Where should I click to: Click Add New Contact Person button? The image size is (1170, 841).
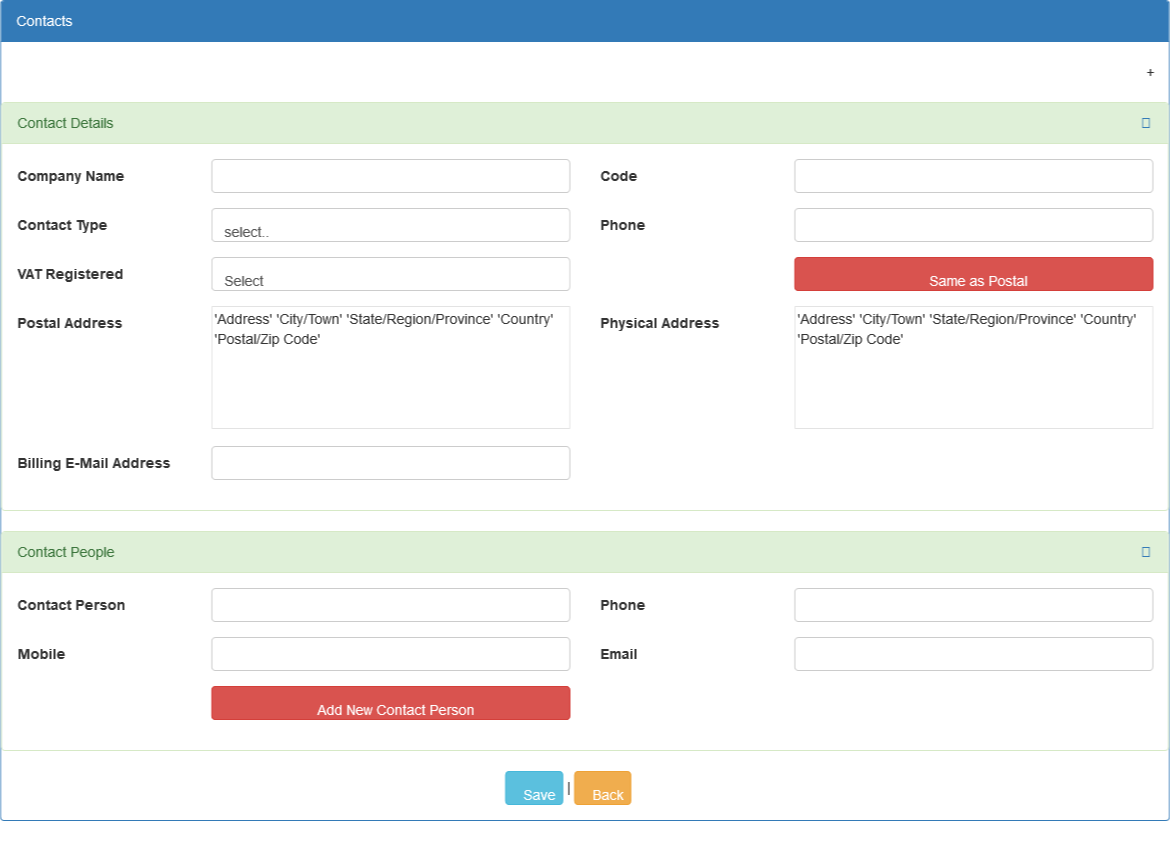pyautogui.click(x=390, y=703)
